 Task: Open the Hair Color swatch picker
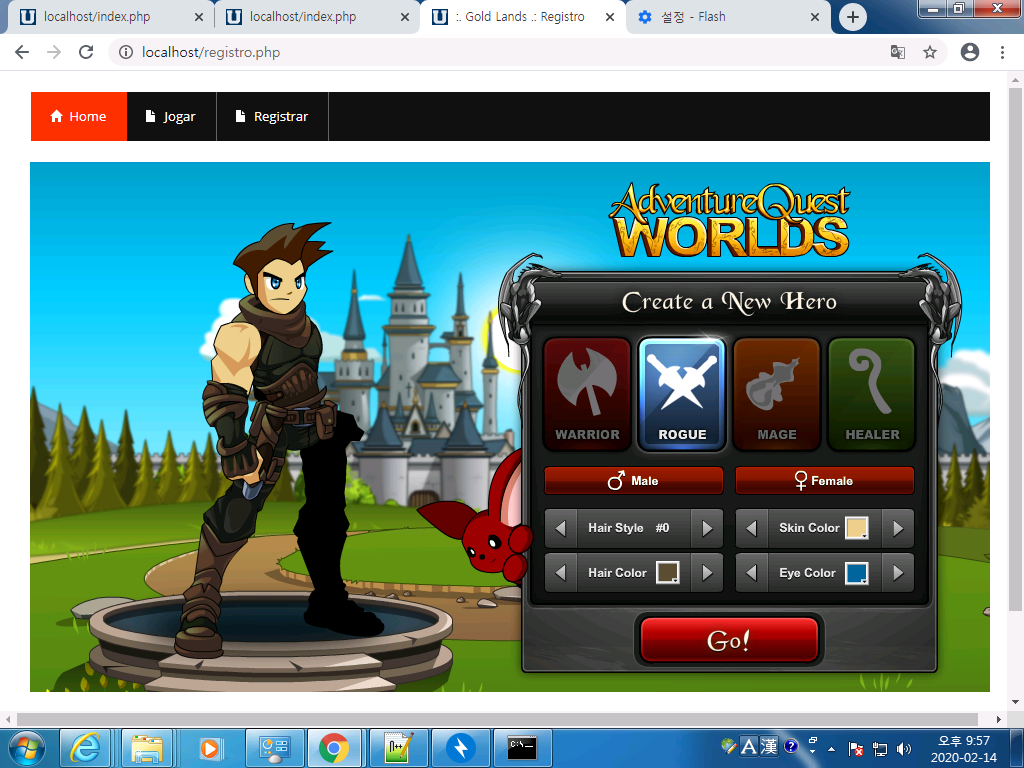[667, 573]
